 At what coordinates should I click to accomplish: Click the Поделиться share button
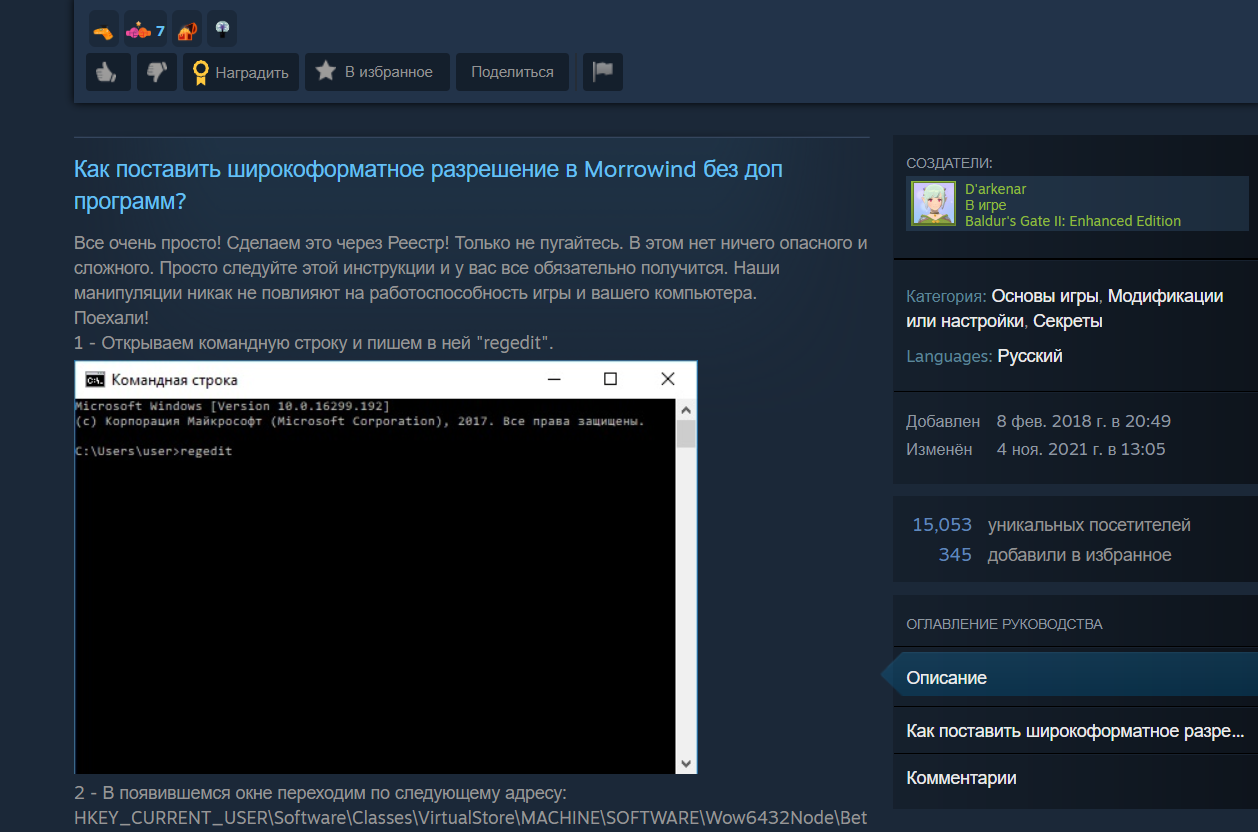[512, 72]
